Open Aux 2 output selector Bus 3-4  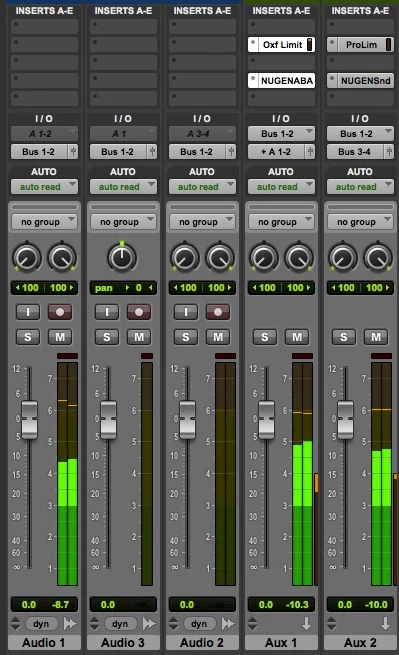[x=355, y=152]
